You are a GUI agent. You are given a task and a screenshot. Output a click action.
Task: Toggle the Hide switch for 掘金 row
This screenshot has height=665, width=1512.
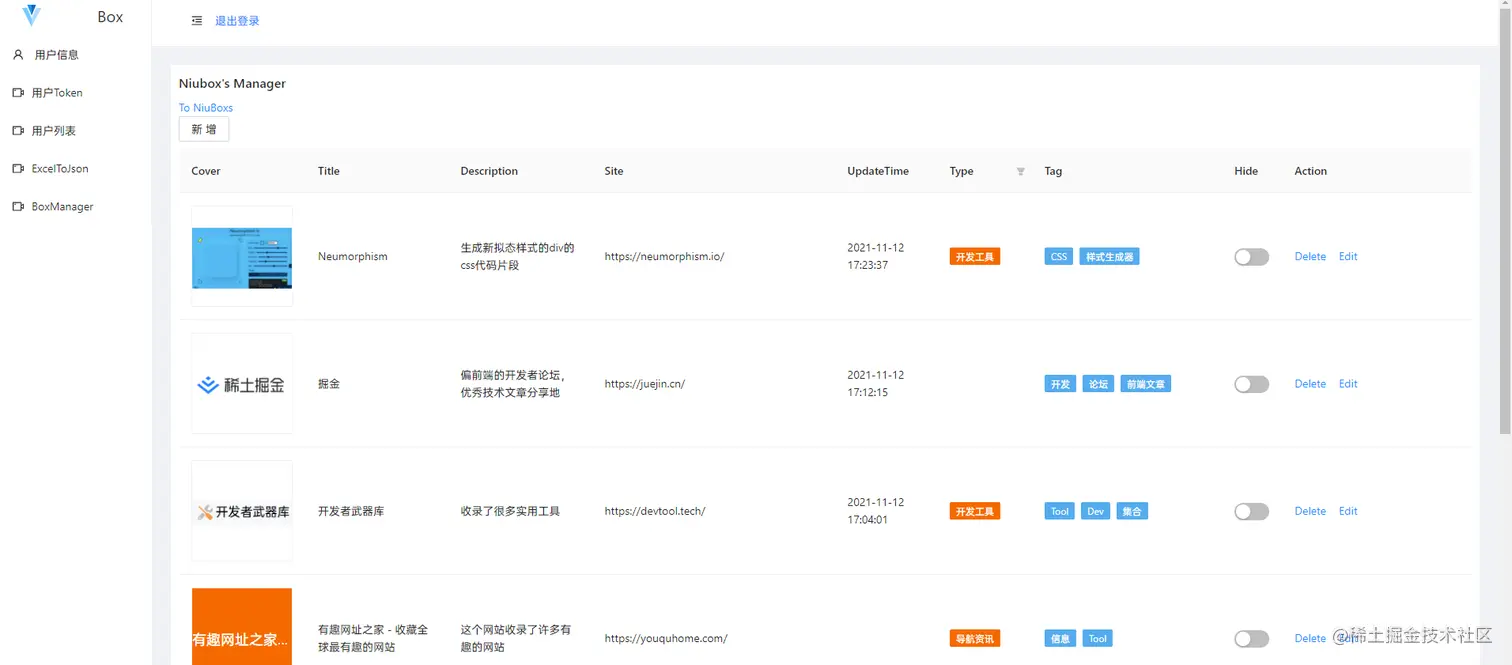tap(1251, 384)
